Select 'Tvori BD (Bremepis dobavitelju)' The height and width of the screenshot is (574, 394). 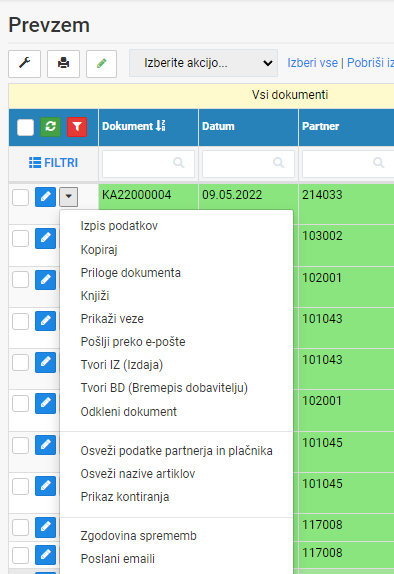[164, 388]
